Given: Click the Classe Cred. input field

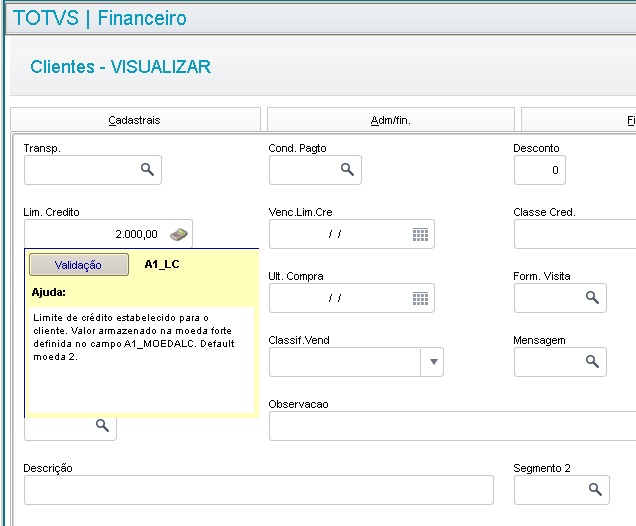Looking at the screenshot, I should tap(575, 234).
